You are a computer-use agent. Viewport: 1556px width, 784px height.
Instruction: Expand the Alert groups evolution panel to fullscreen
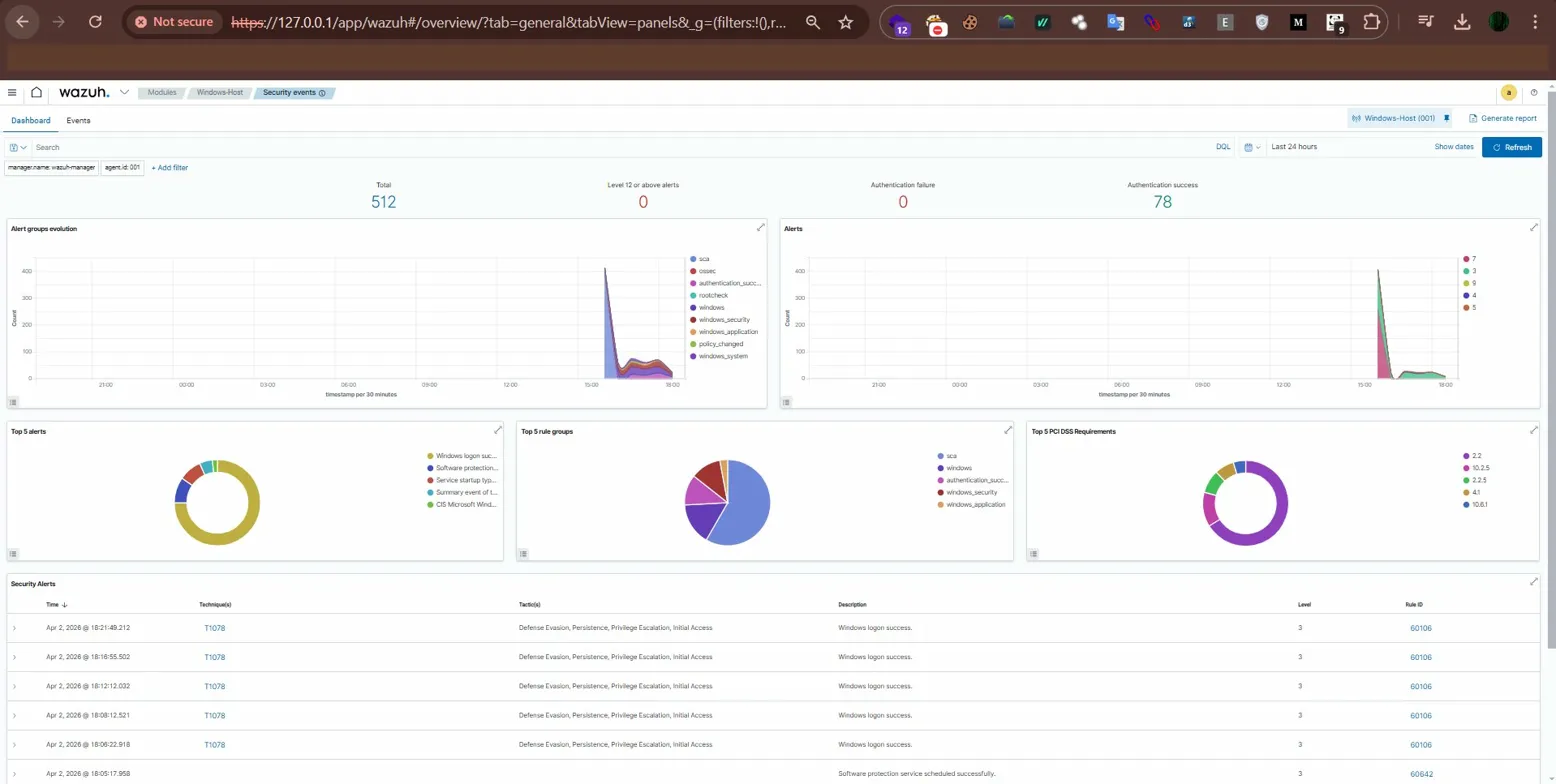tap(760, 228)
